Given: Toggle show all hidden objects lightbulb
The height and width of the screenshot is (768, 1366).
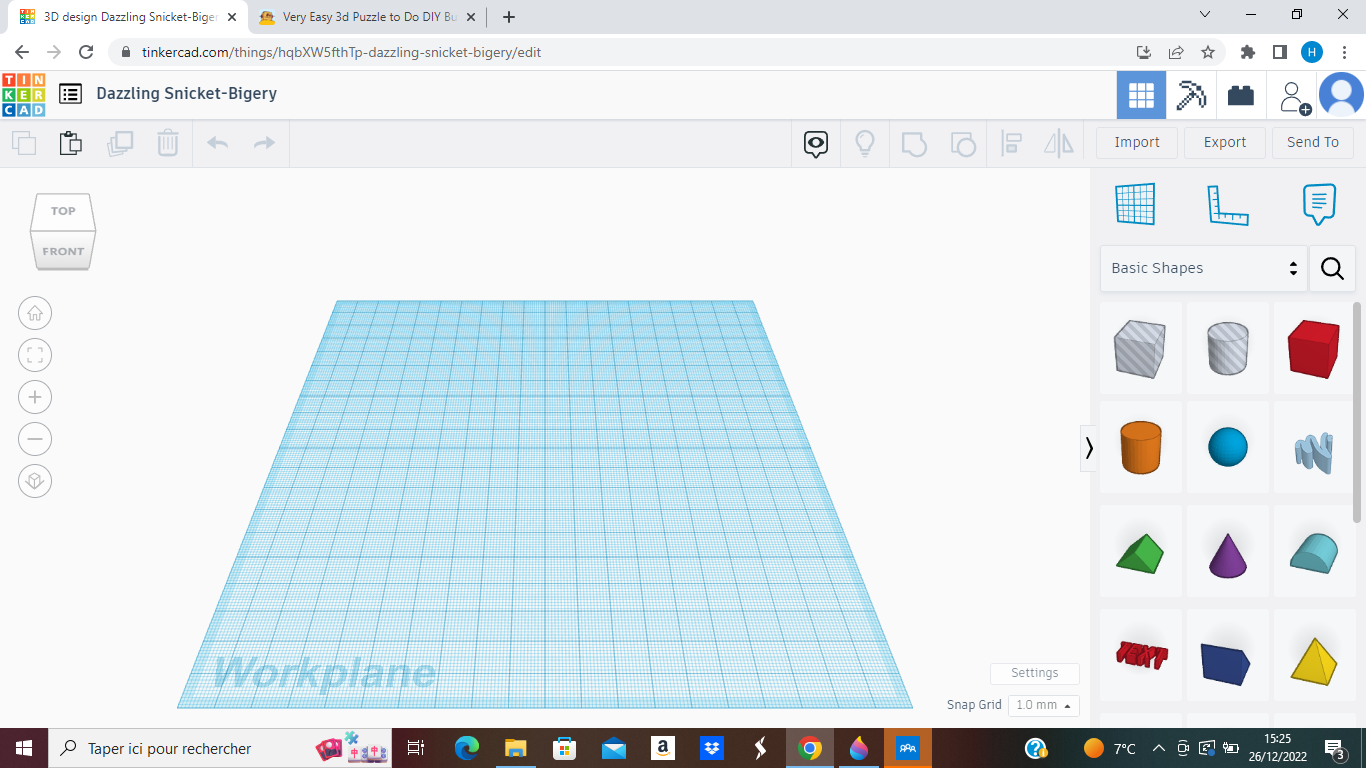Looking at the screenshot, I should pyautogui.click(x=865, y=143).
